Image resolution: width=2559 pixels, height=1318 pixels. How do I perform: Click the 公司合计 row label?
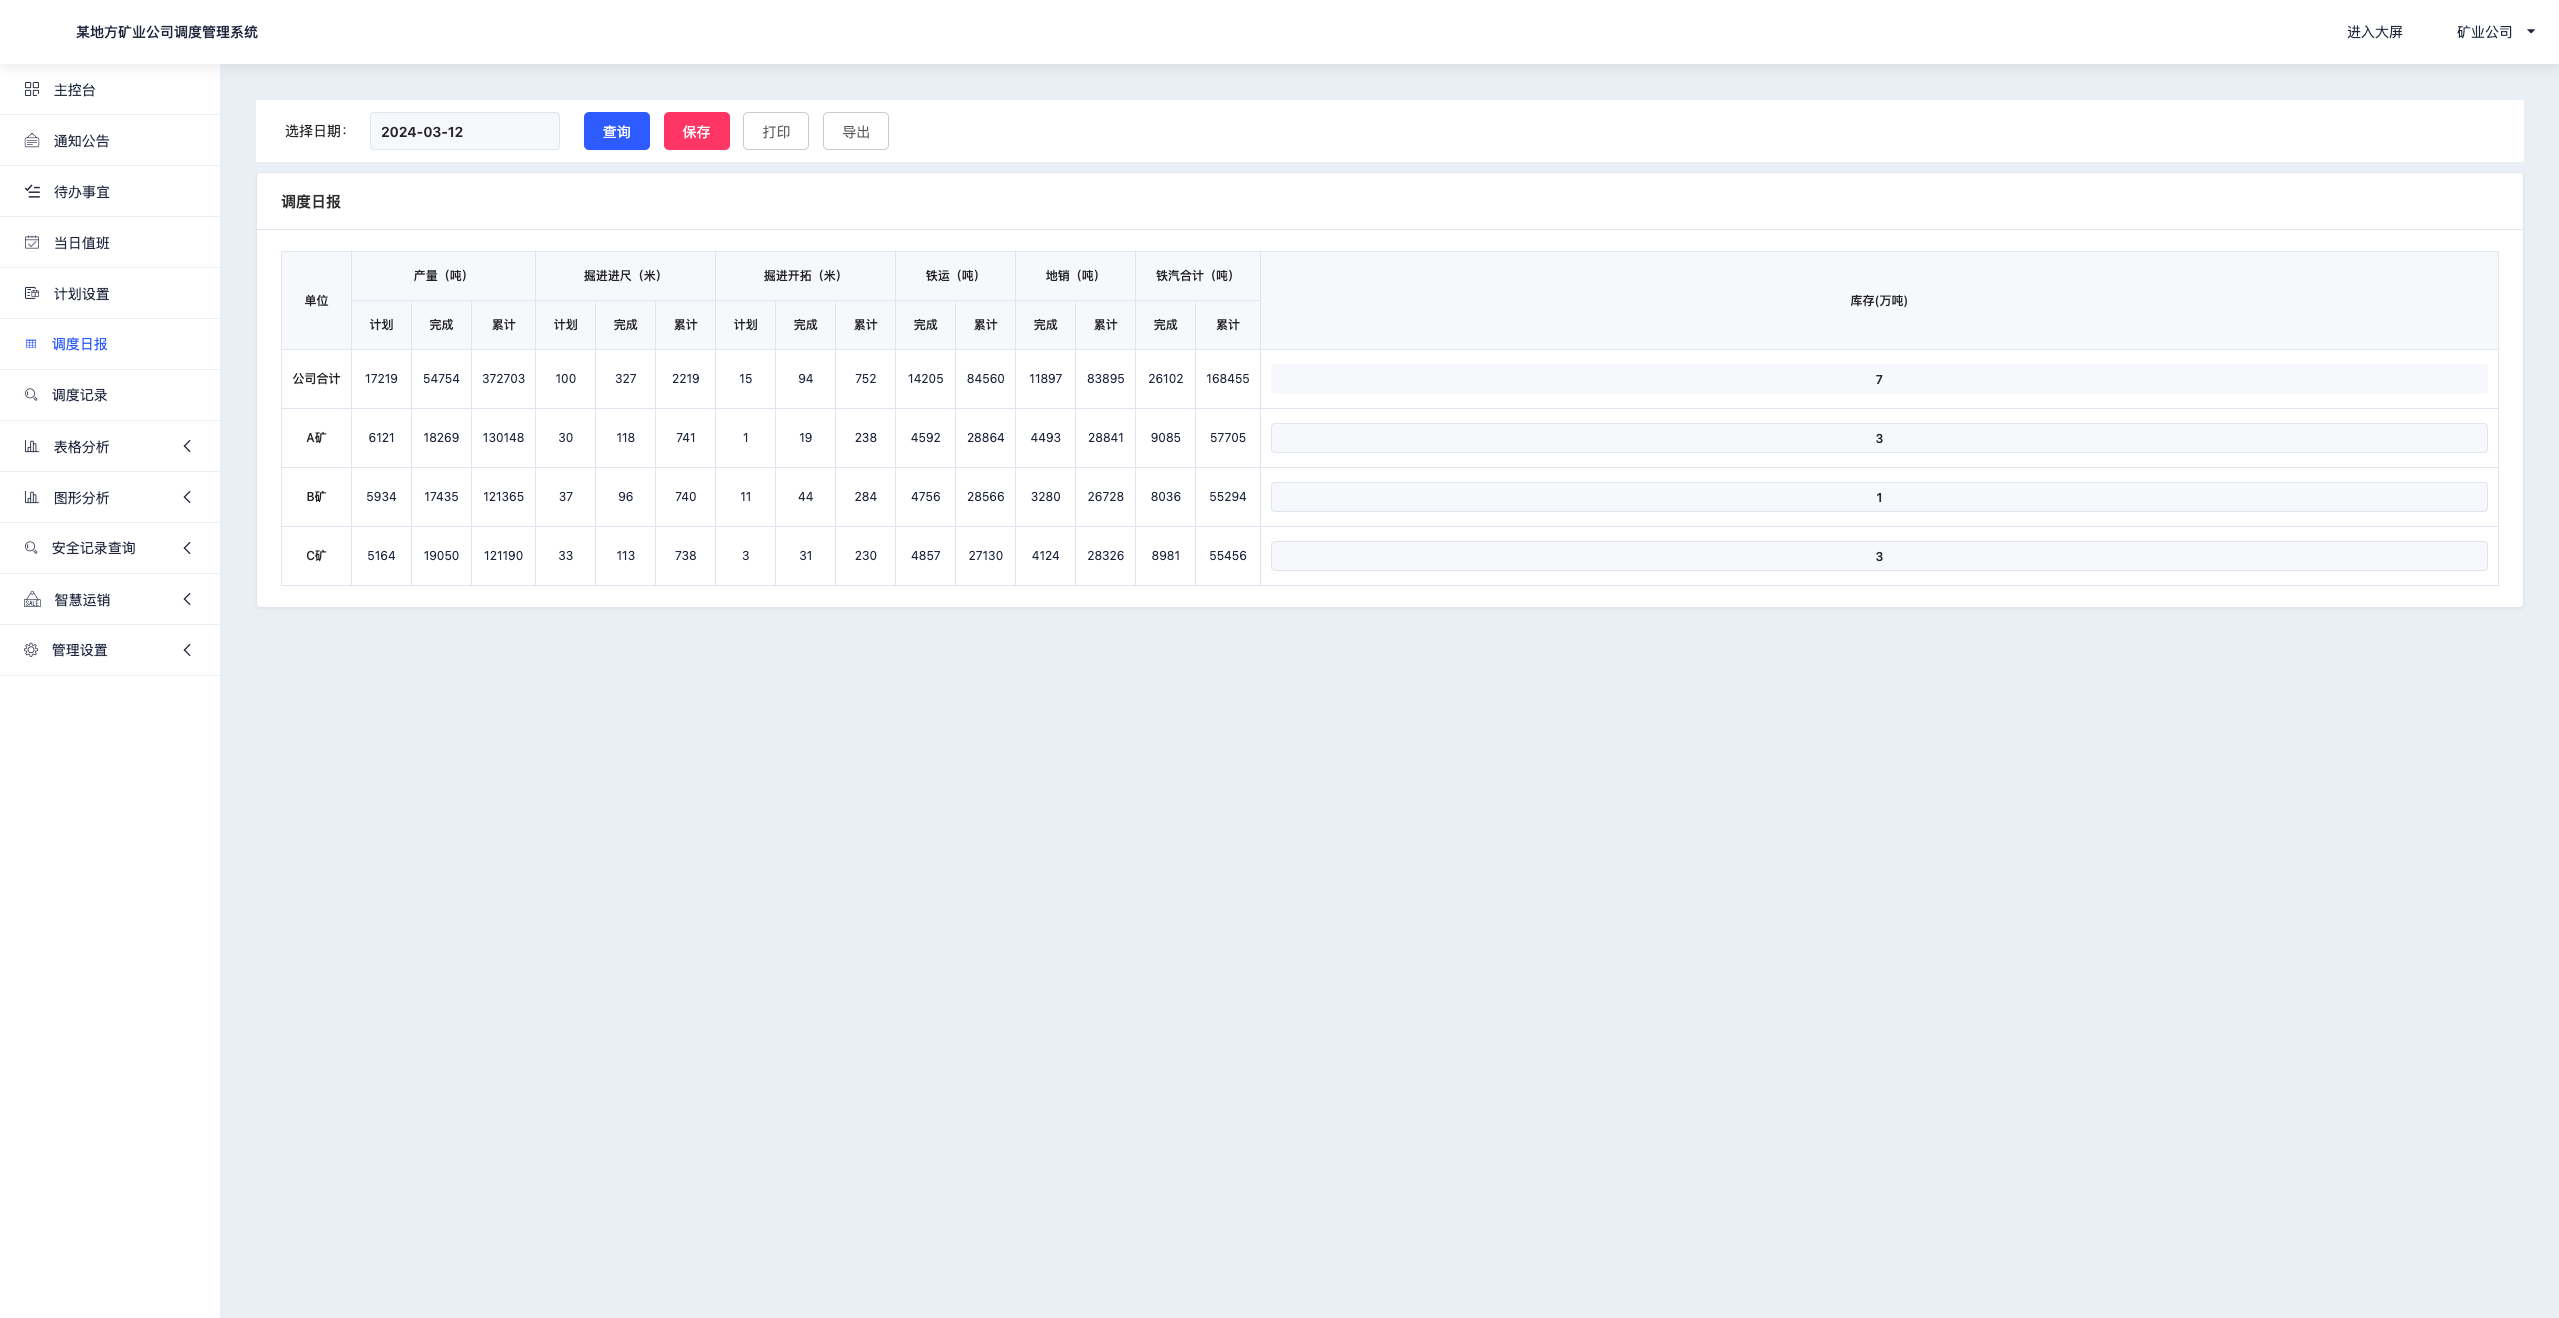(x=316, y=379)
